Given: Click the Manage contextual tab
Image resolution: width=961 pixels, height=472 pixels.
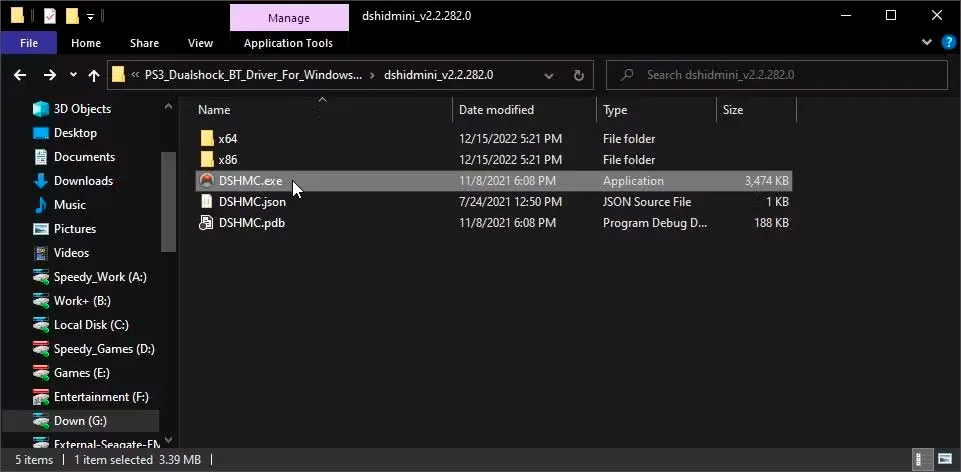Looking at the screenshot, I should (x=289, y=18).
